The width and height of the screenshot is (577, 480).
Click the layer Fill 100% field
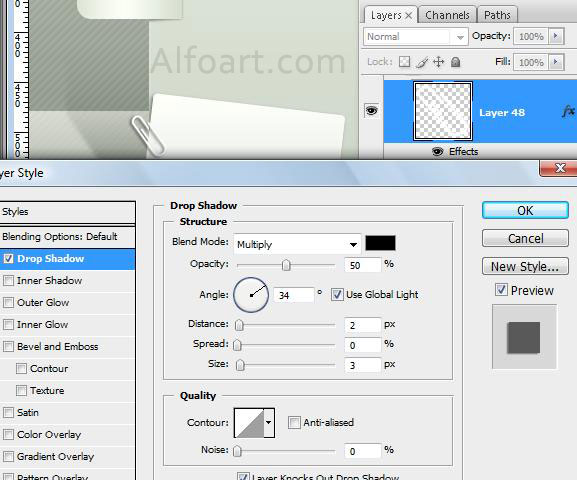click(531, 62)
